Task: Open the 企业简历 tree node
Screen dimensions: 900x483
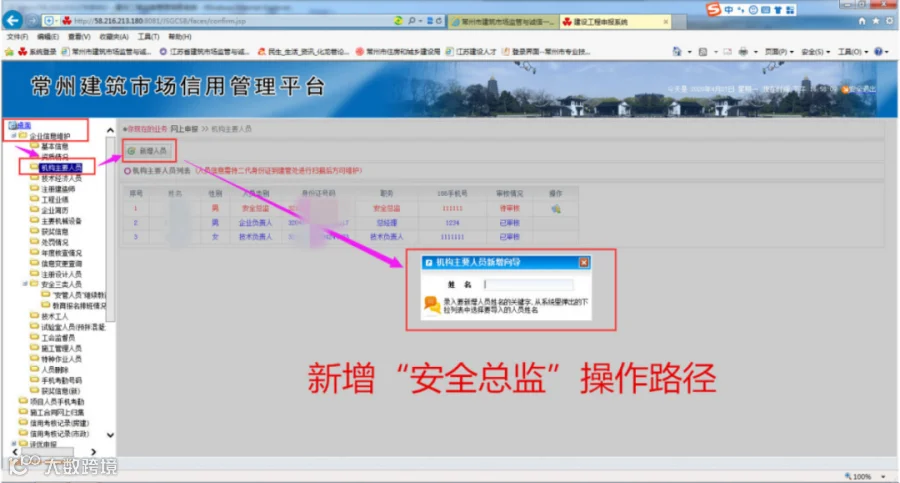Action: coord(55,210)
